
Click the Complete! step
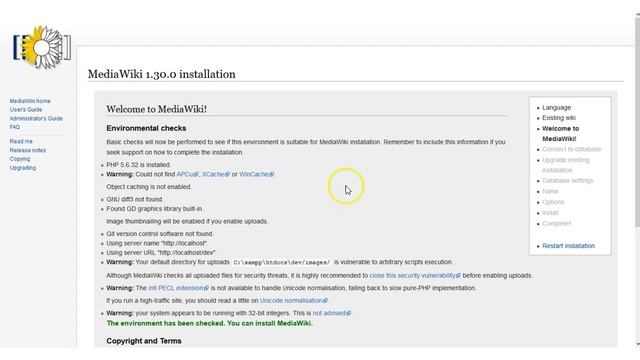pyautogui.click(x=556, y=223)
